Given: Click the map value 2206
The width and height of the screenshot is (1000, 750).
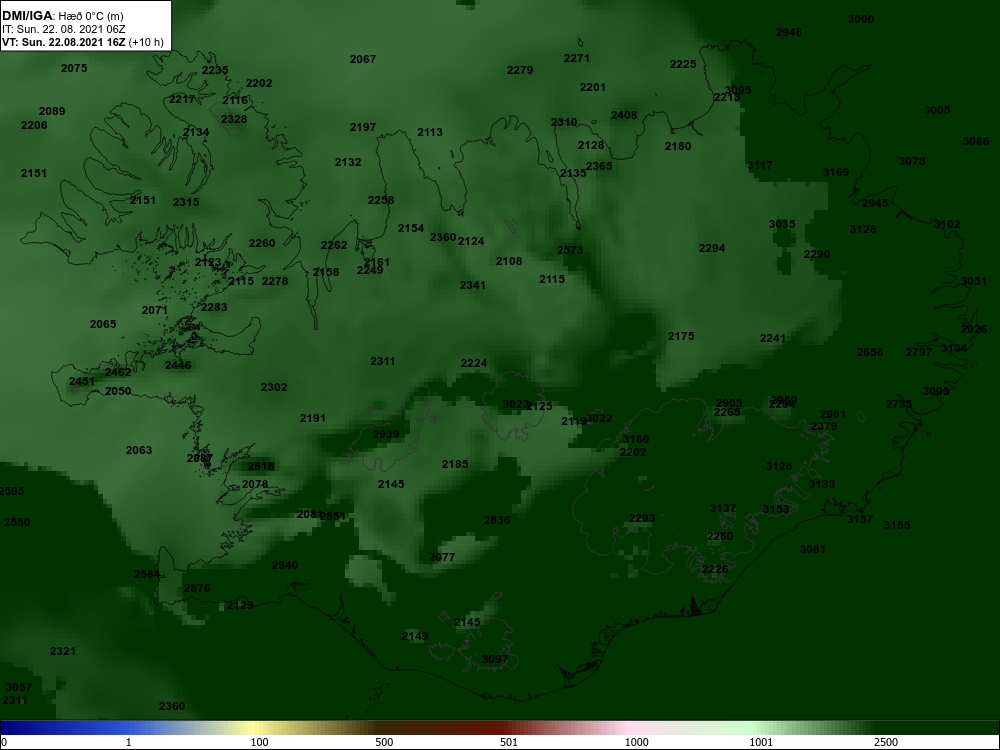Looking at the screenshot, I should pos(34,125).
